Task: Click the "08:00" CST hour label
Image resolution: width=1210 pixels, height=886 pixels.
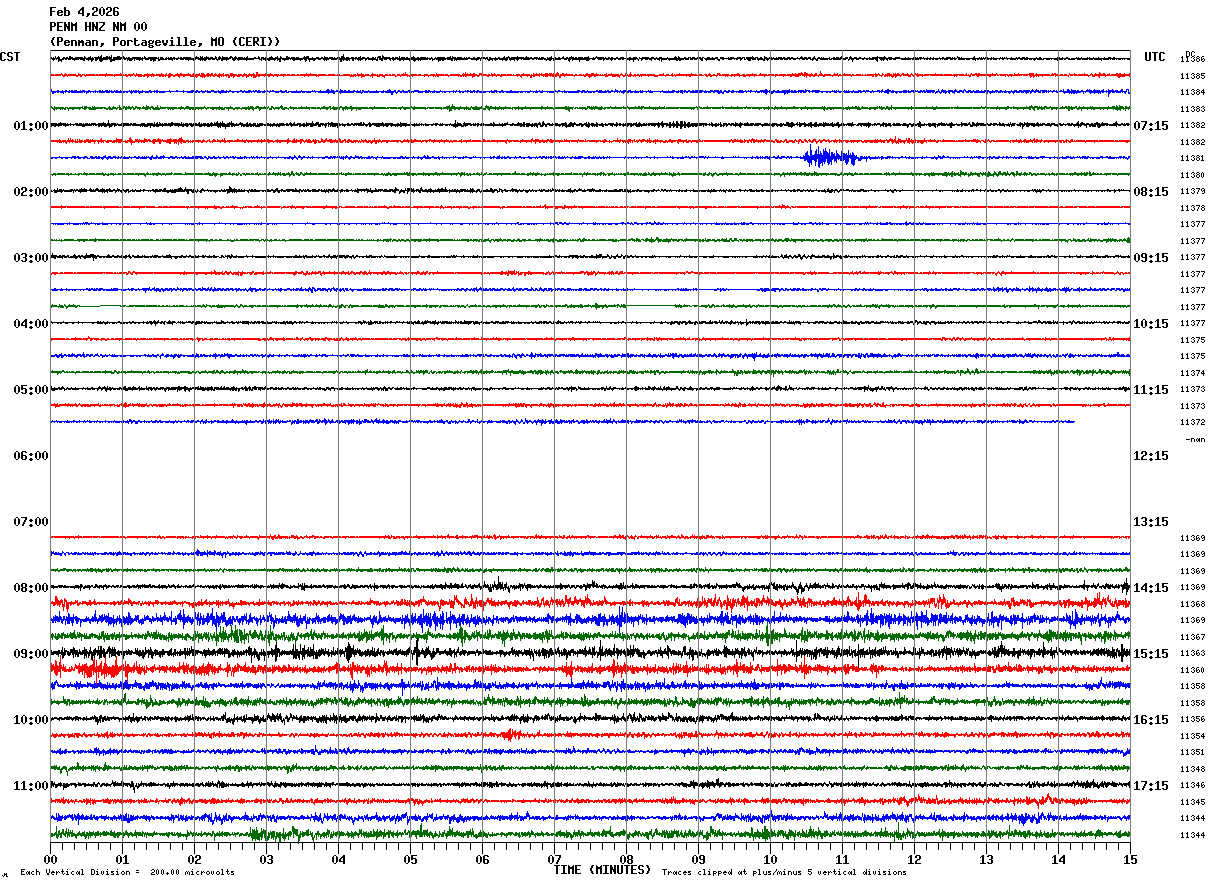Action: pos(31,588)
